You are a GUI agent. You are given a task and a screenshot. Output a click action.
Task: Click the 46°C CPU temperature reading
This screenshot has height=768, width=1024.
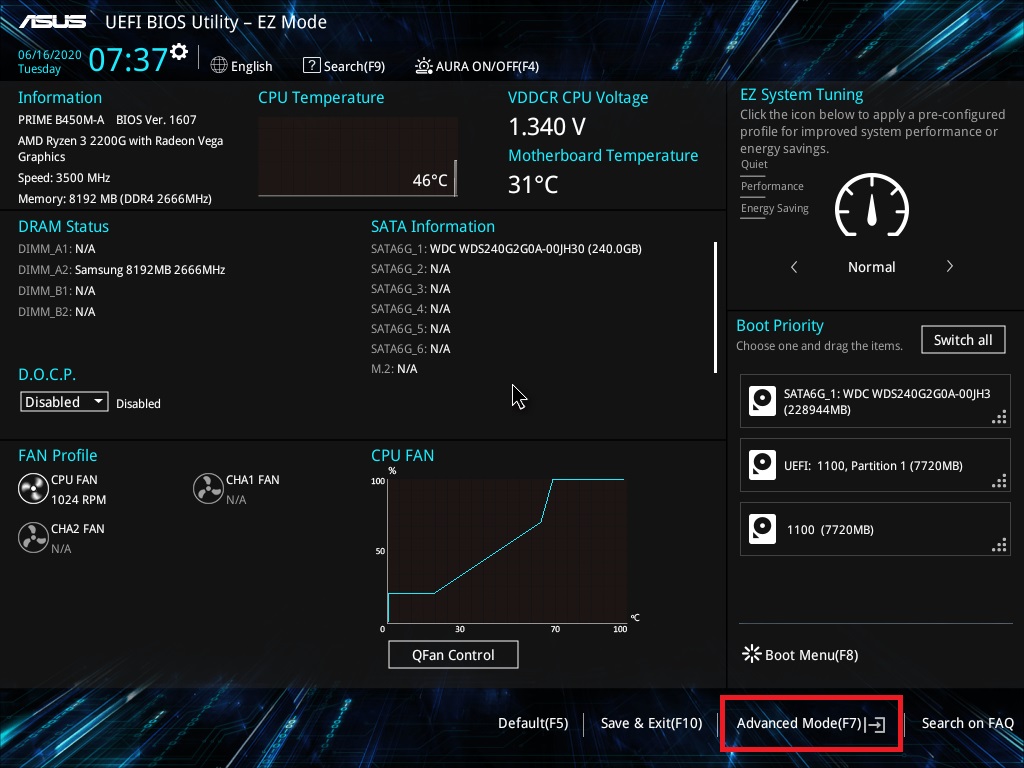[430, 180]
